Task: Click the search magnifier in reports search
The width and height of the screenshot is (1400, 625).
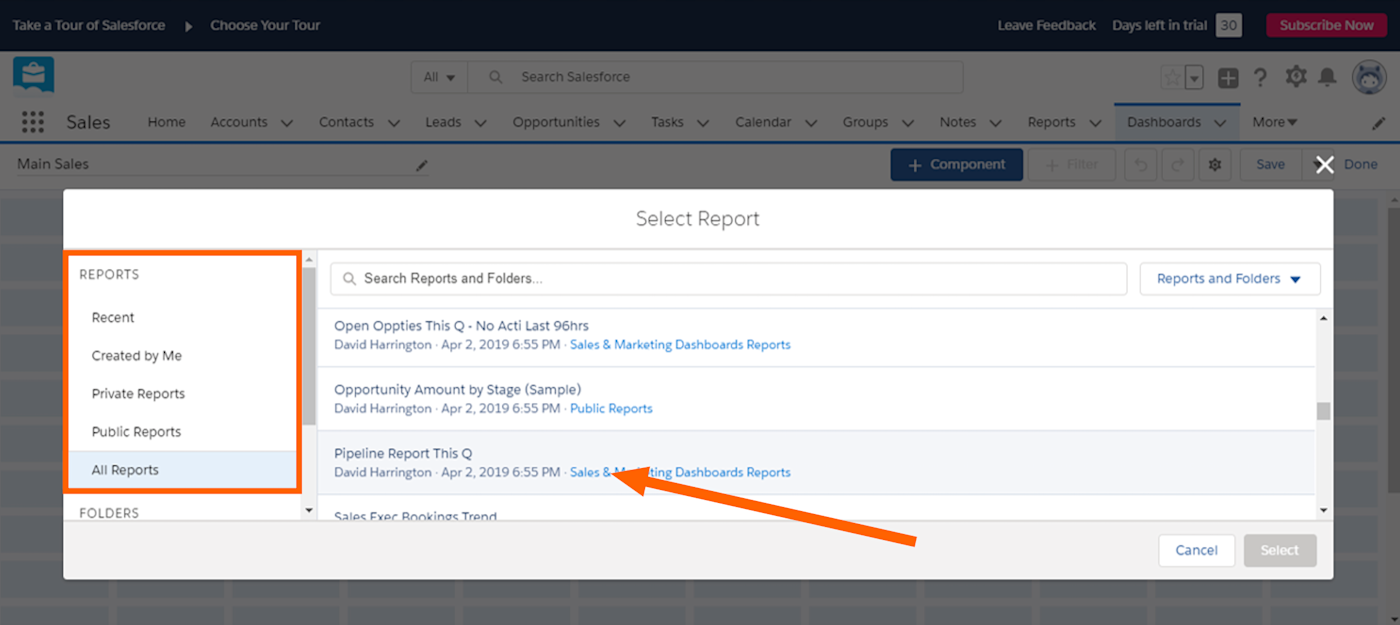Action: point(349,279)
